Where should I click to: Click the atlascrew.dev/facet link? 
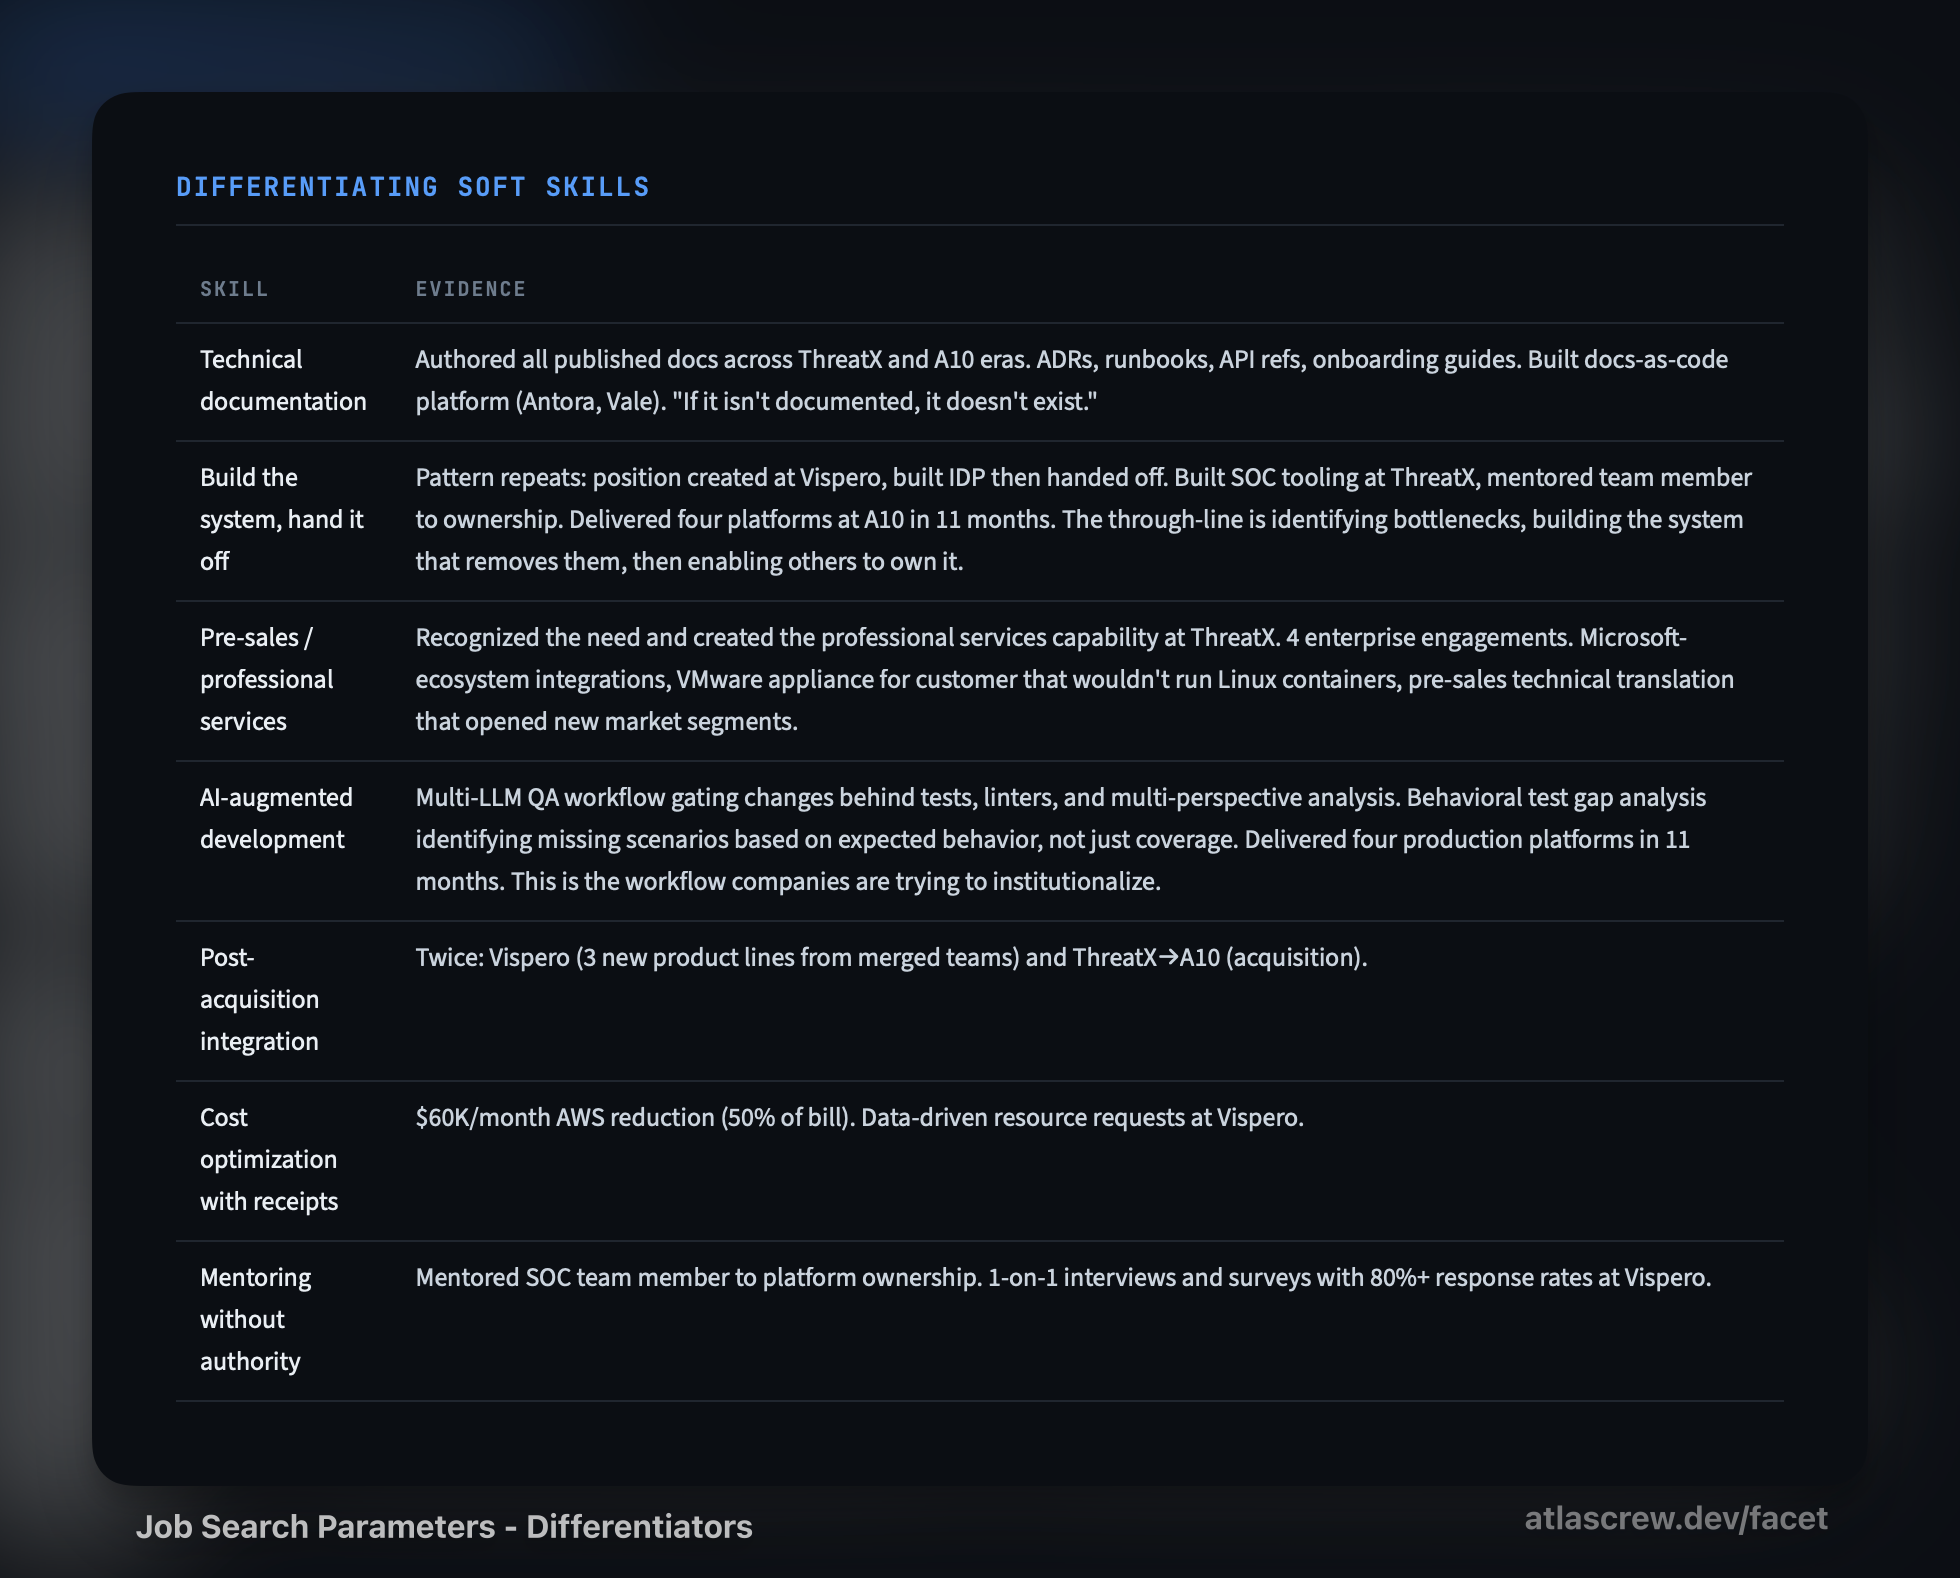pyautogui.click(x=1675, y=1519)
